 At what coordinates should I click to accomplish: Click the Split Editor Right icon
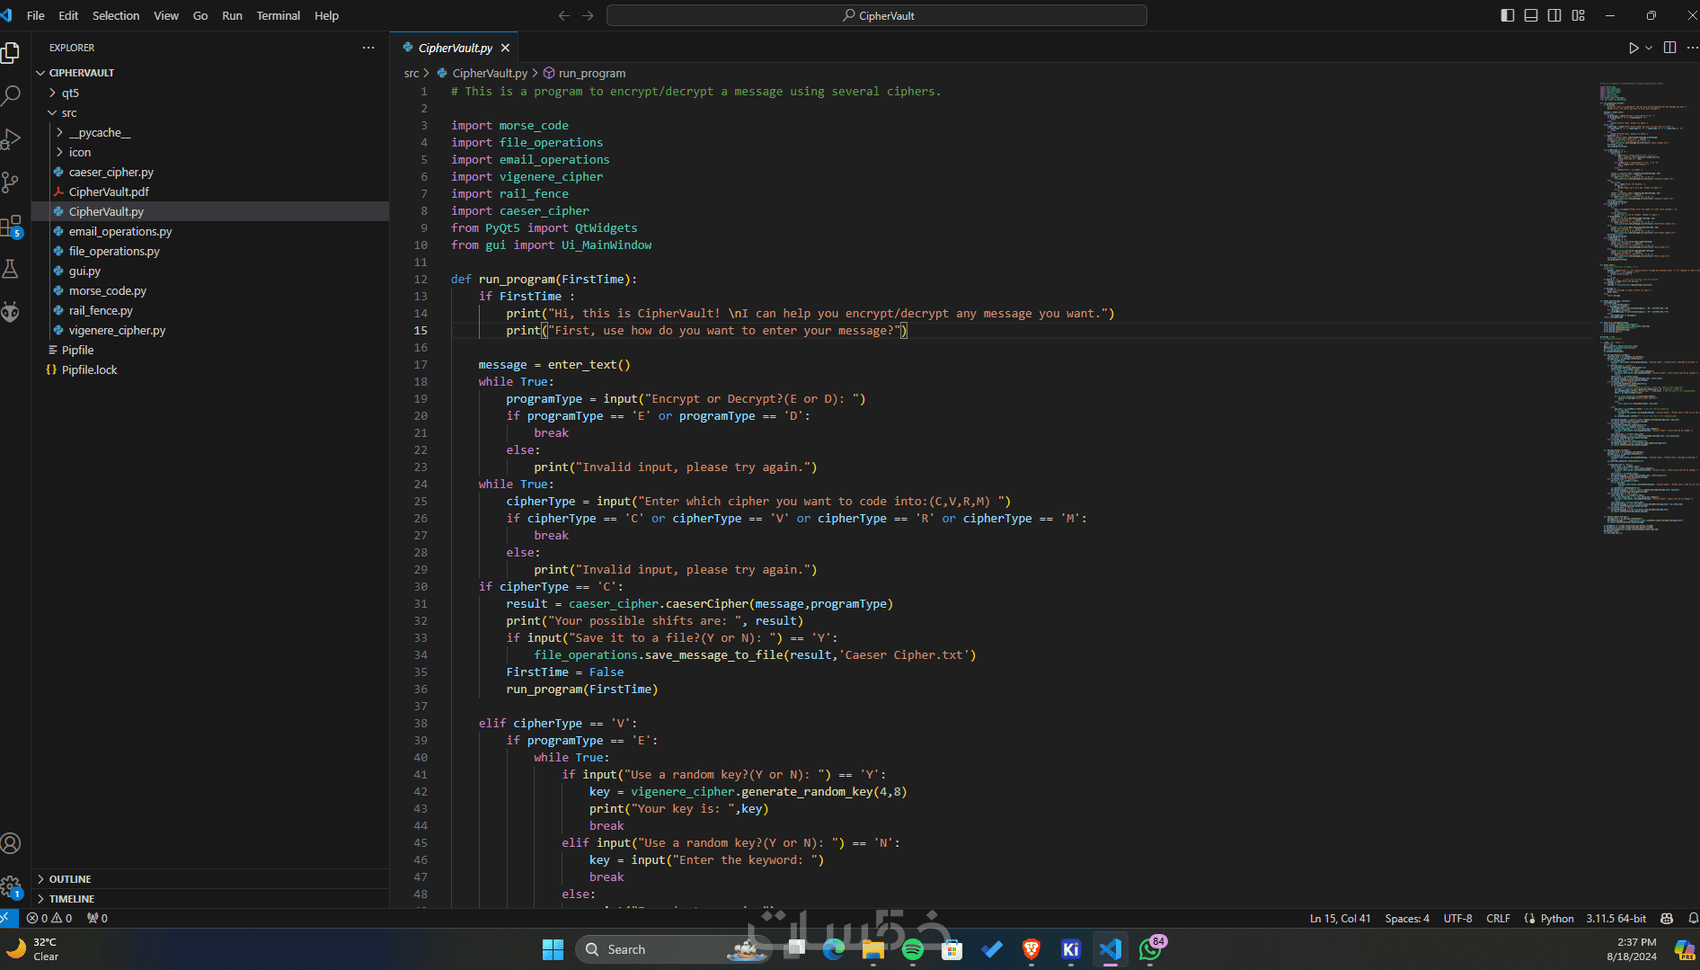(x=1669, y=47)
